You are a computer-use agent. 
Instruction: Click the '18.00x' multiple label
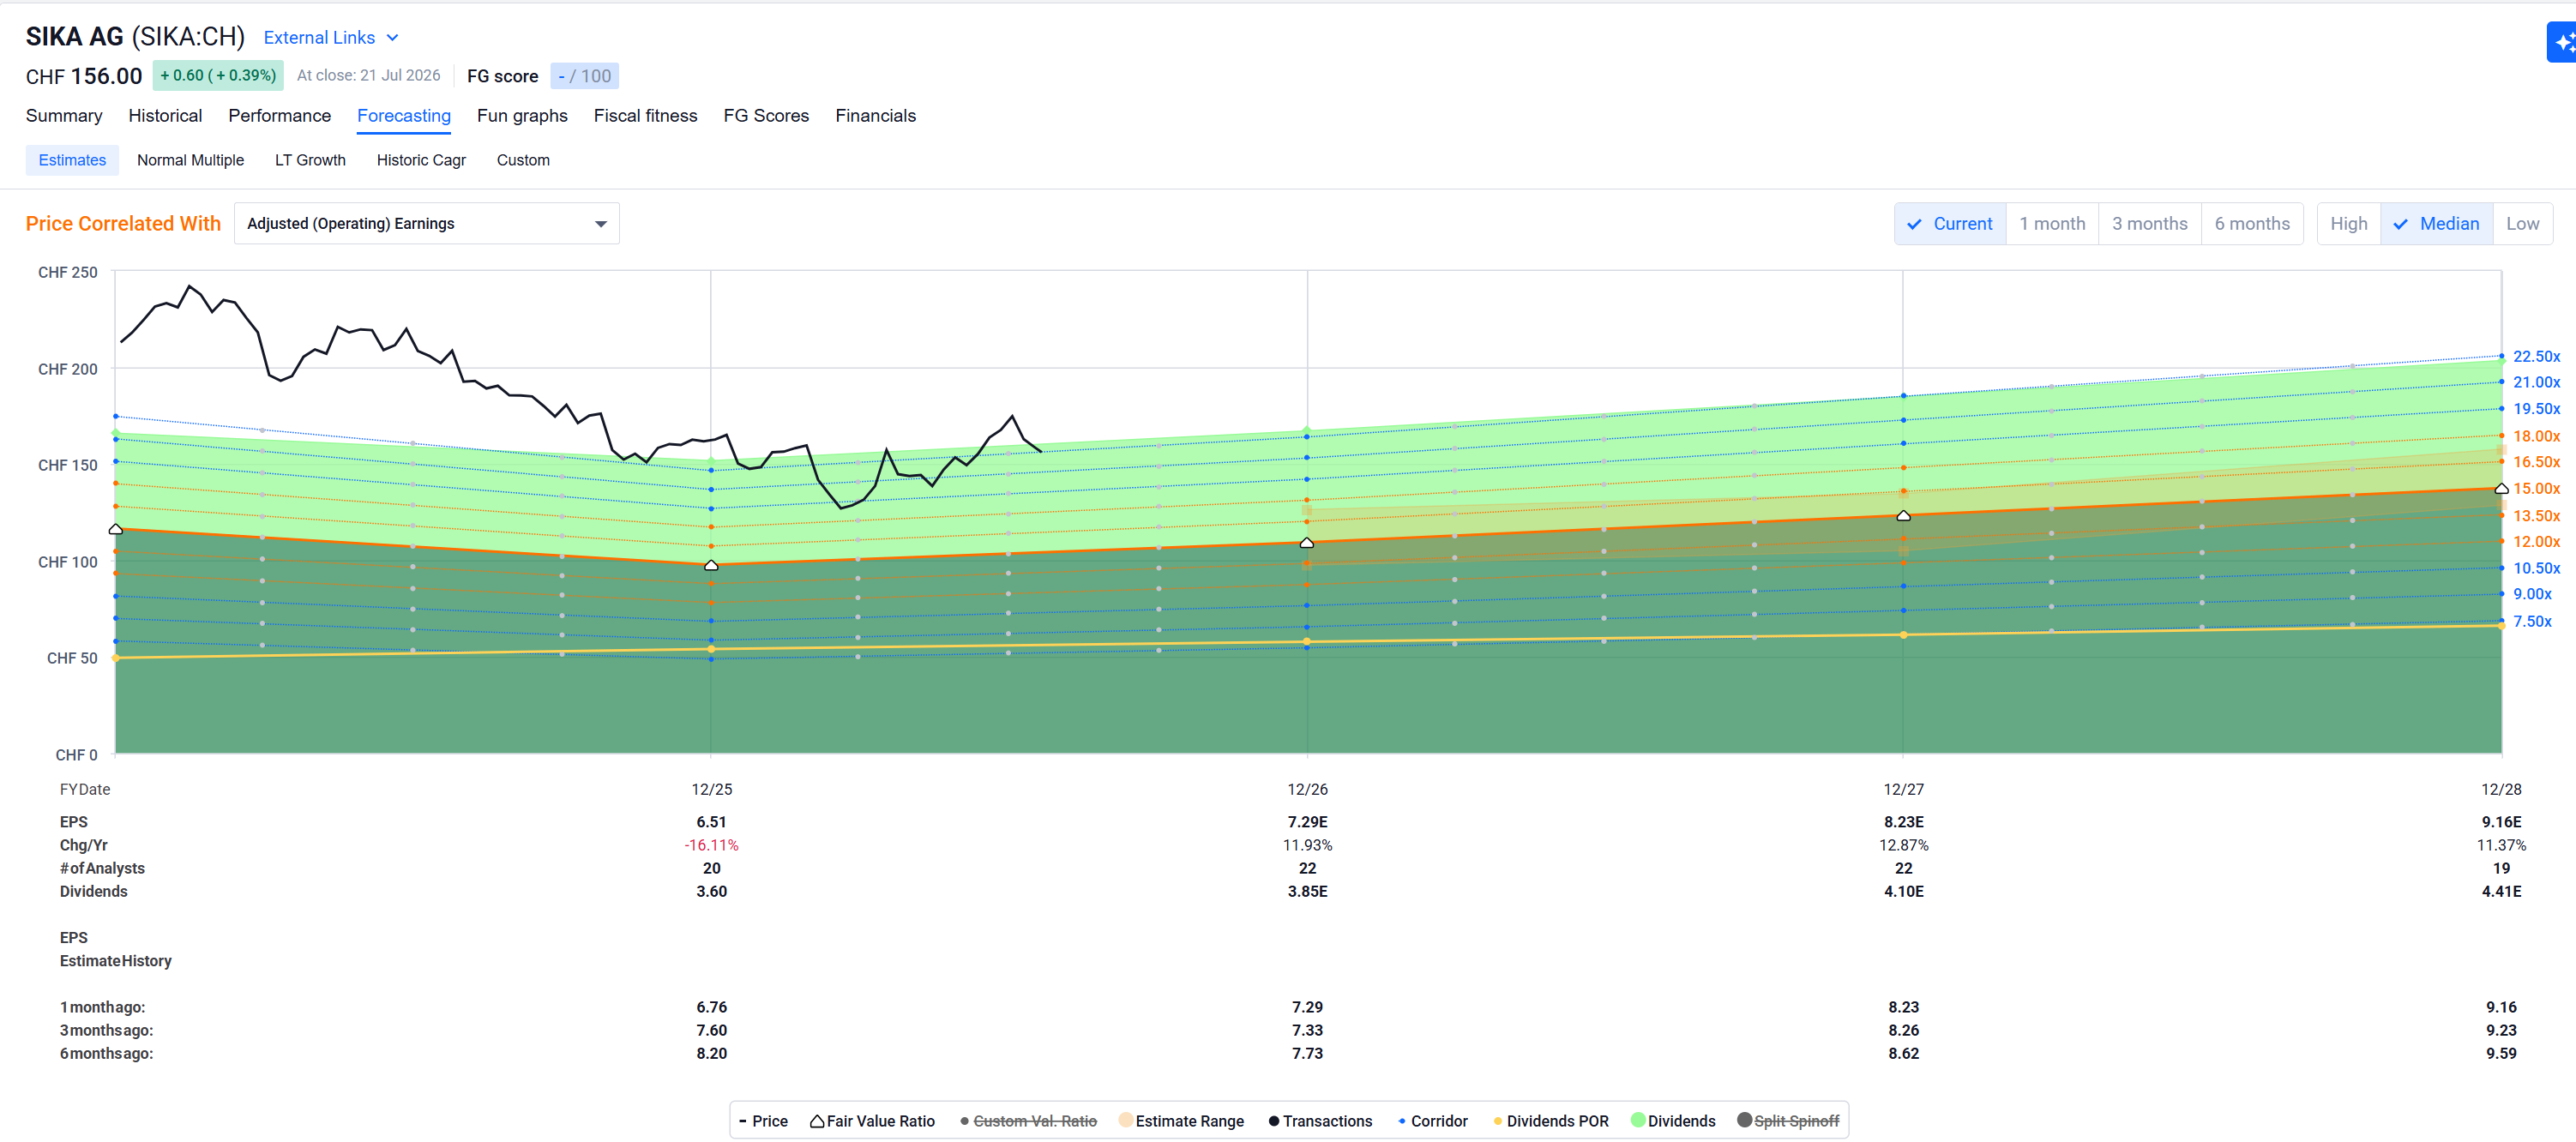click(2536, 436)
